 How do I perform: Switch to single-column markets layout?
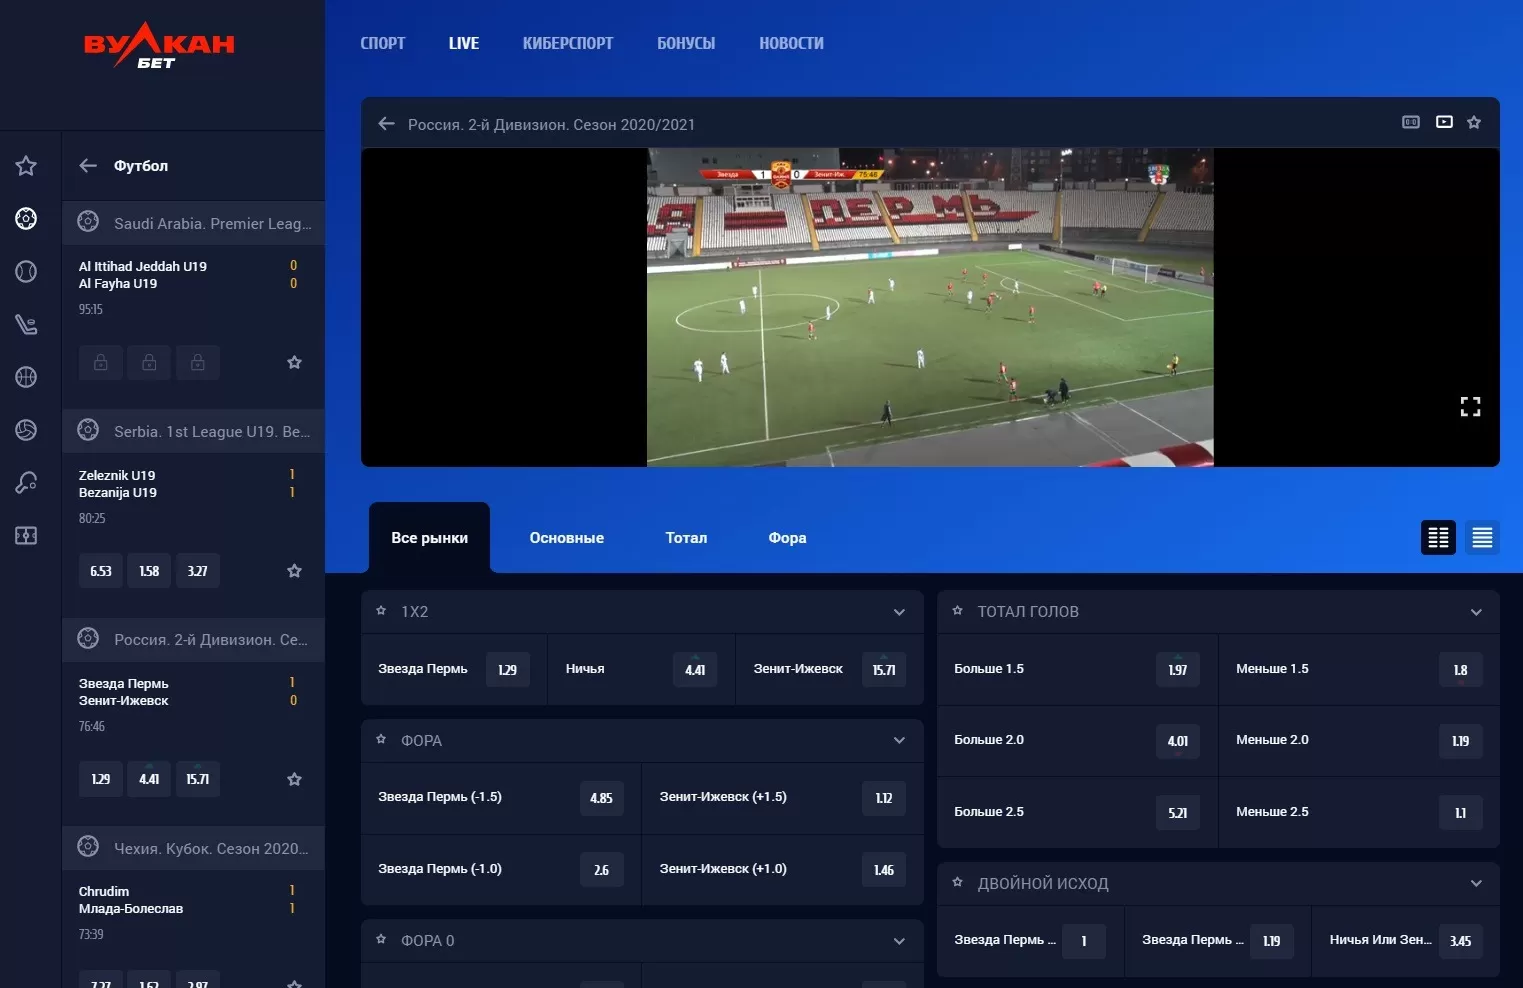pos(1482,538)
